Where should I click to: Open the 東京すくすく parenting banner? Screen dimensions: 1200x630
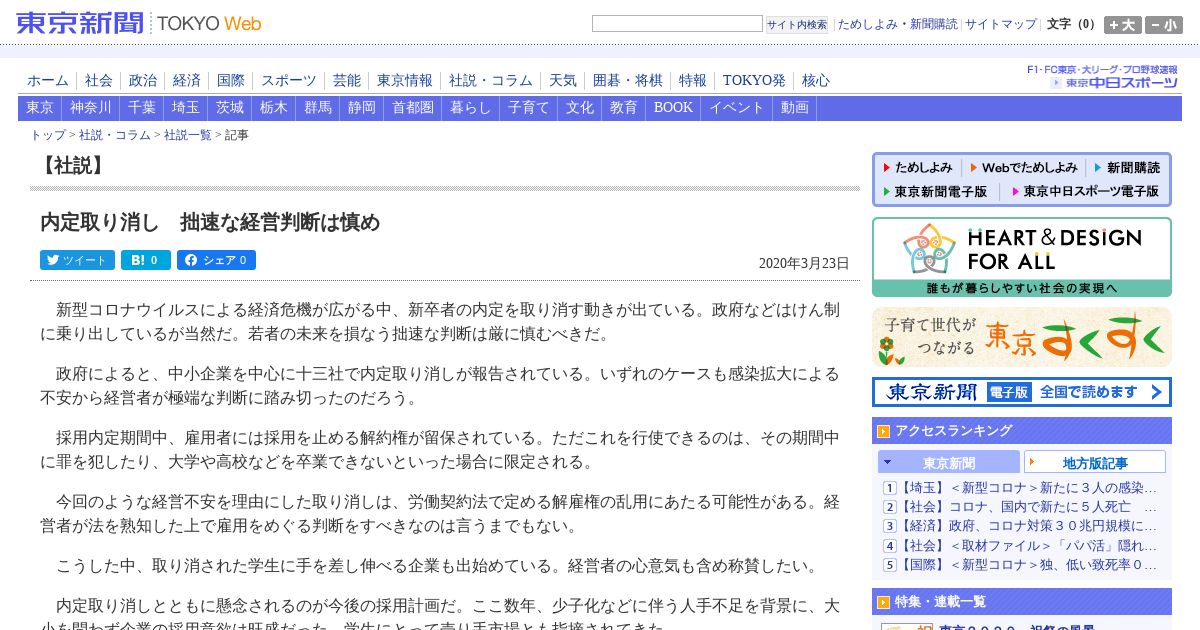click(x=1022, y=337)
